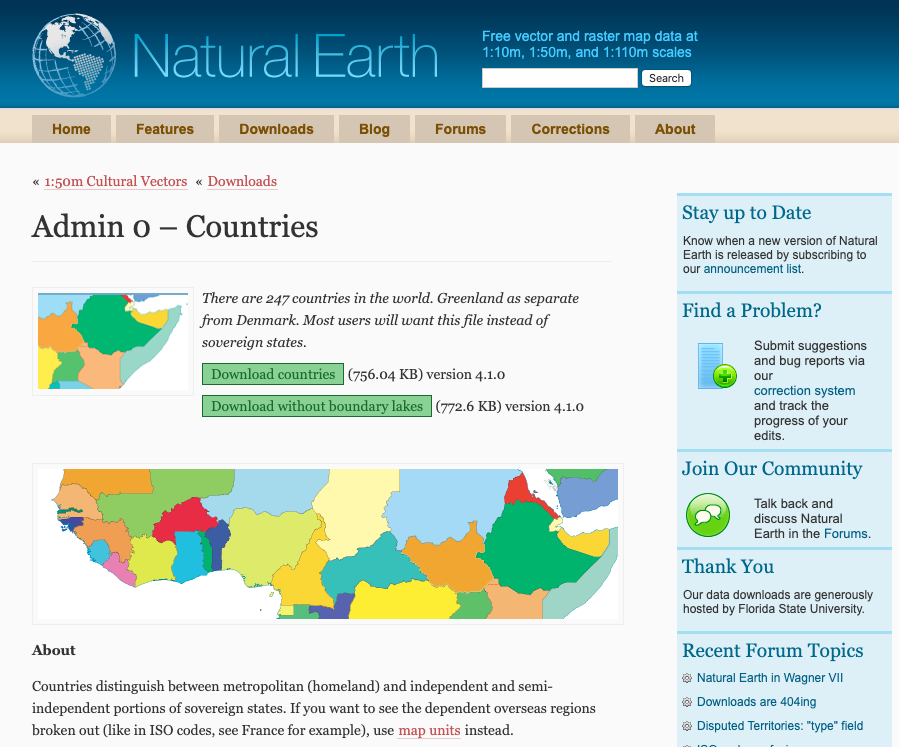Click the bold About subheading
This screenshot has width=899, height=747.
pos(54,650)
